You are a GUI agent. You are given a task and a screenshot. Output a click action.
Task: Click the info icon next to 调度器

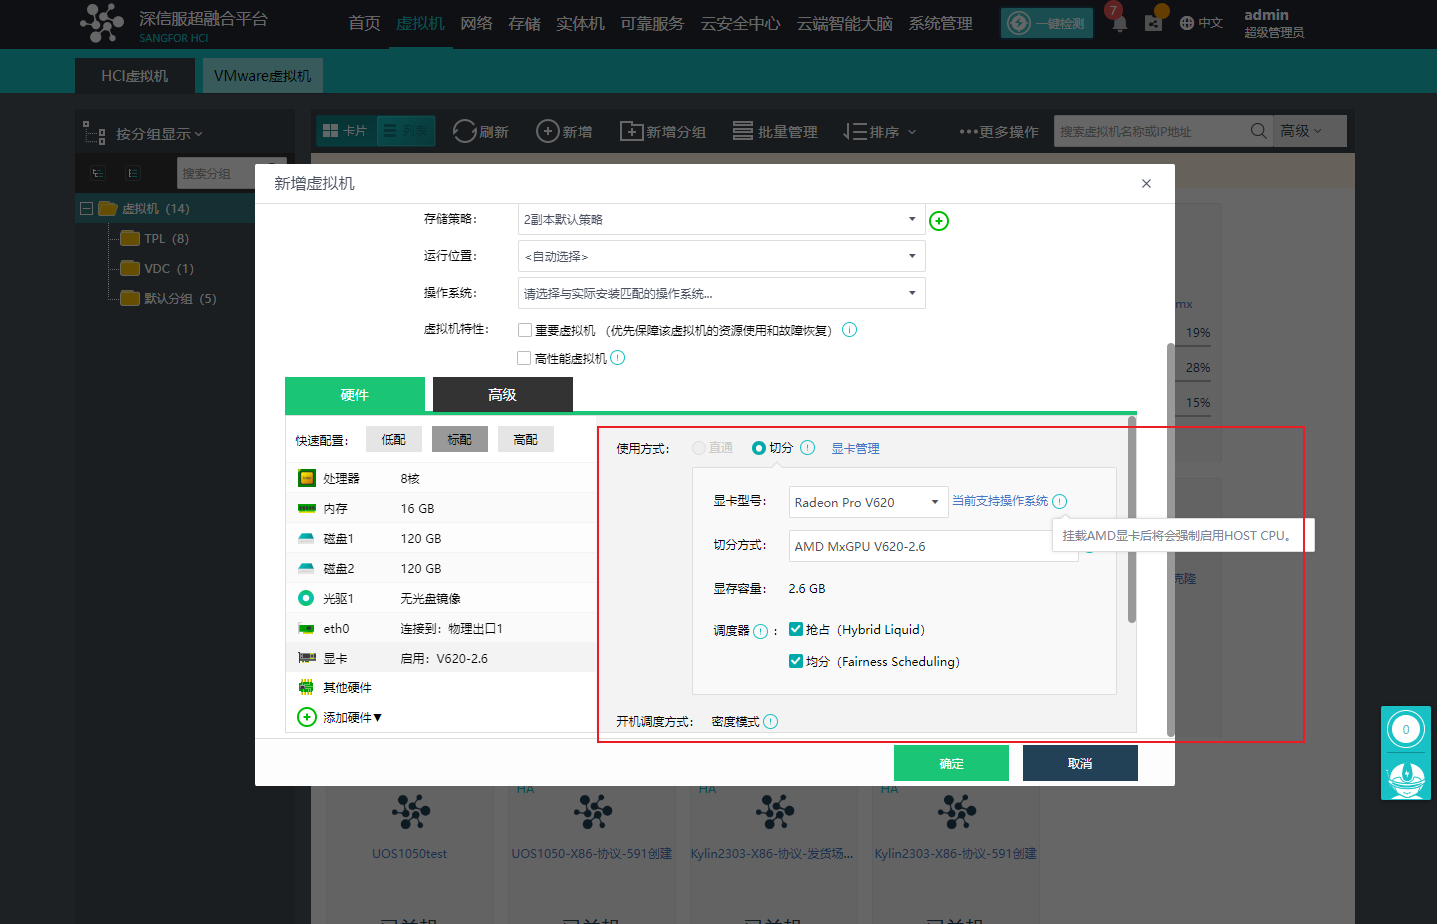[x=761, y=631]
